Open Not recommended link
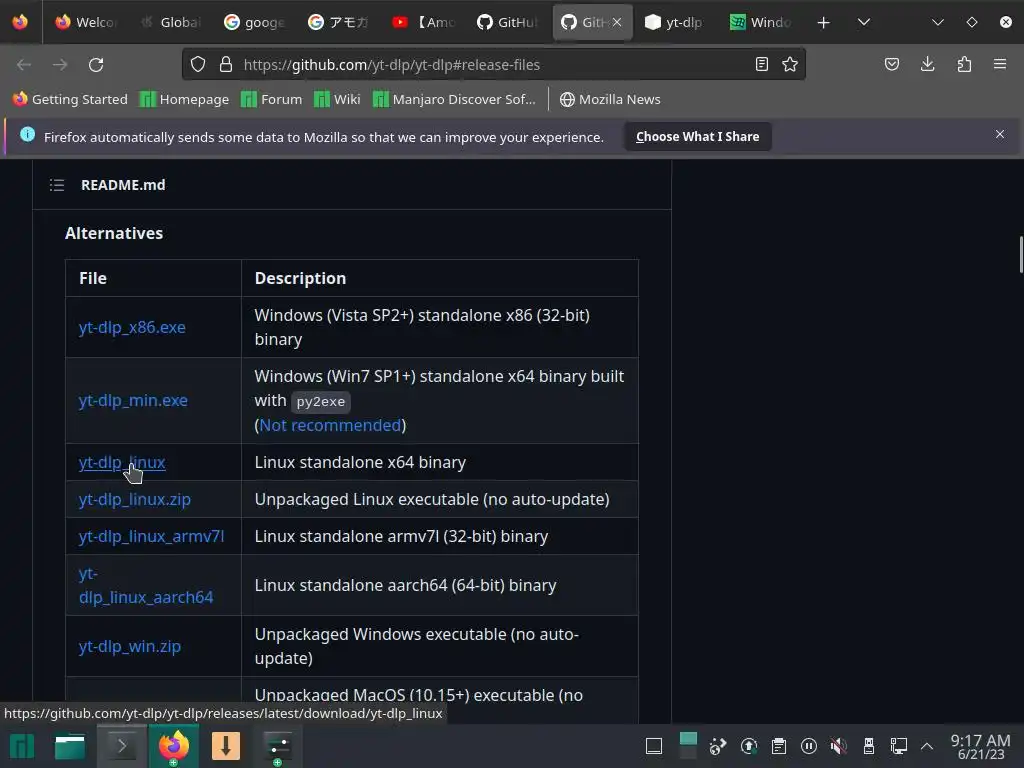This screenshot has width=1024, height=768. 330,425
